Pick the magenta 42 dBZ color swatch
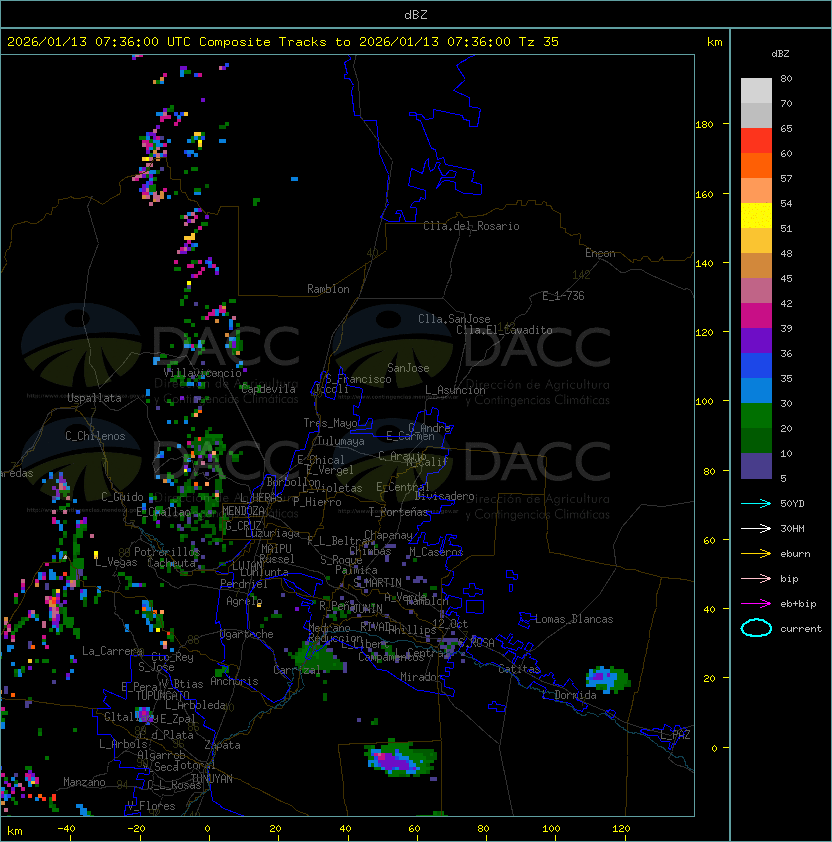 tap(756, 316)
